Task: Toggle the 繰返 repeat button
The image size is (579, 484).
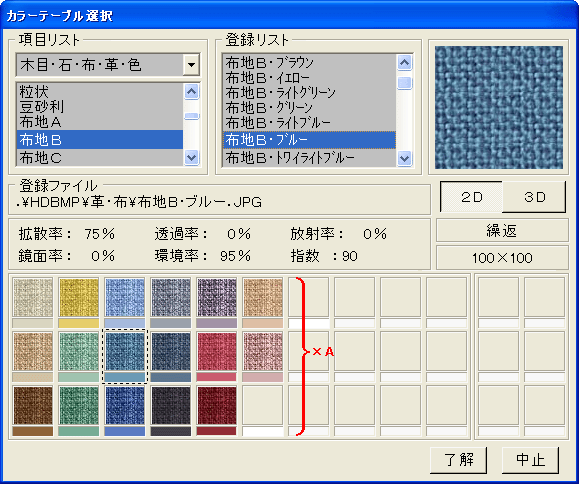Action: (502, 231)
